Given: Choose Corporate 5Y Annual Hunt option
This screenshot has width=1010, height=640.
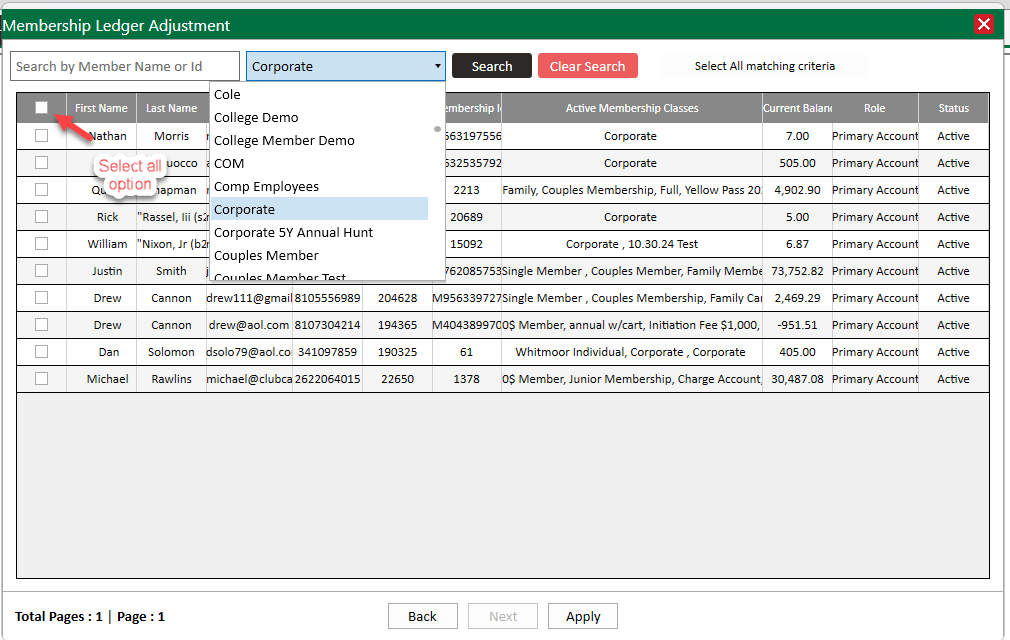Looking at the screenshot, I should (293, 233).
